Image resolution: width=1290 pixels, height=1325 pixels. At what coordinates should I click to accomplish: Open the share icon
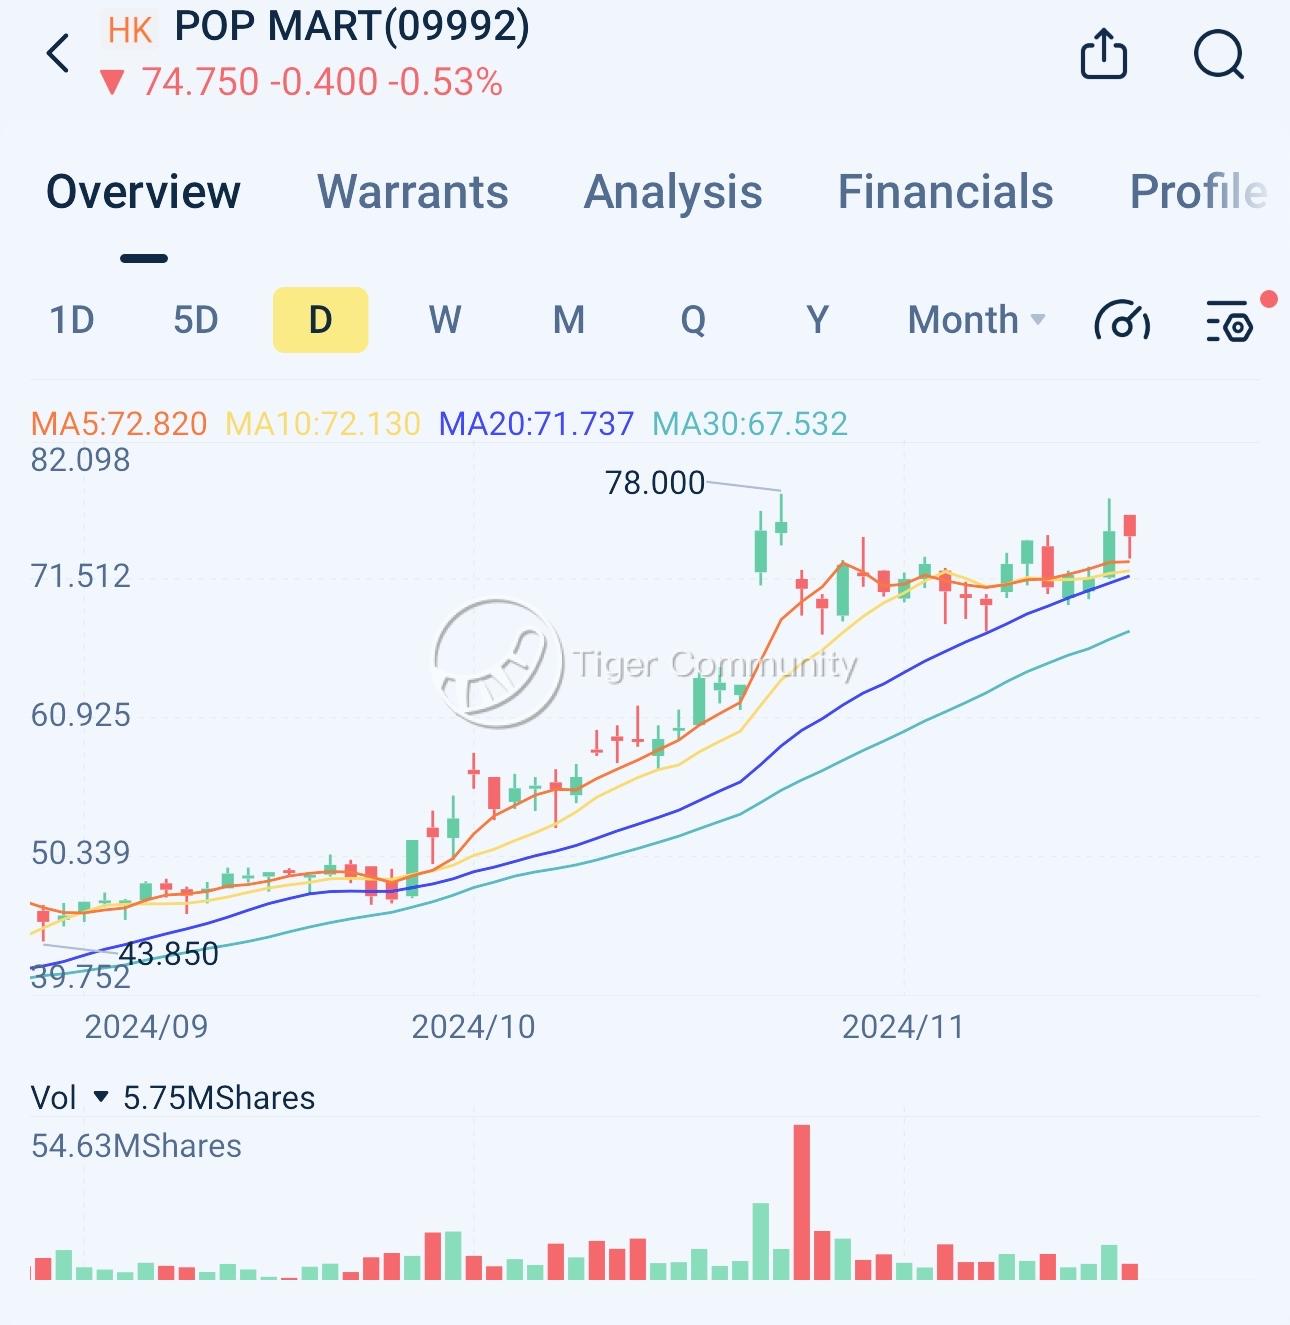point(1104,53)
